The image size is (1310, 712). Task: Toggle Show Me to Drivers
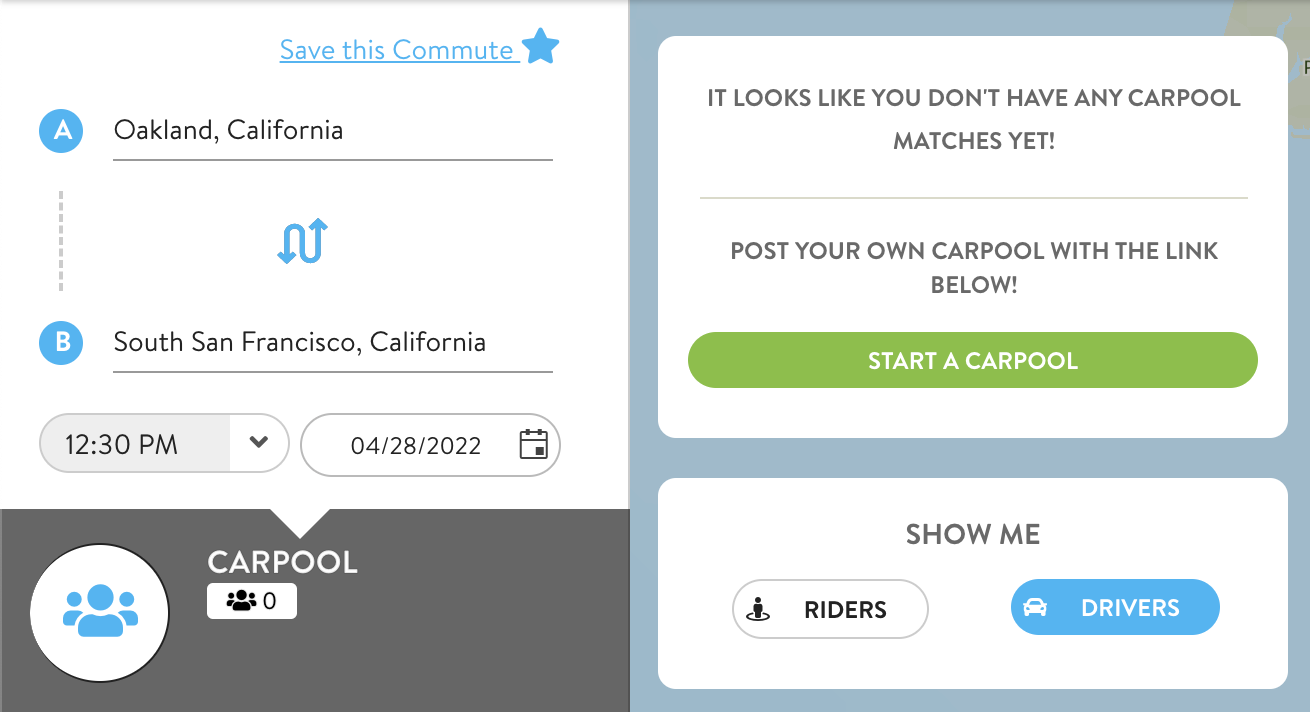(1115, 607)
